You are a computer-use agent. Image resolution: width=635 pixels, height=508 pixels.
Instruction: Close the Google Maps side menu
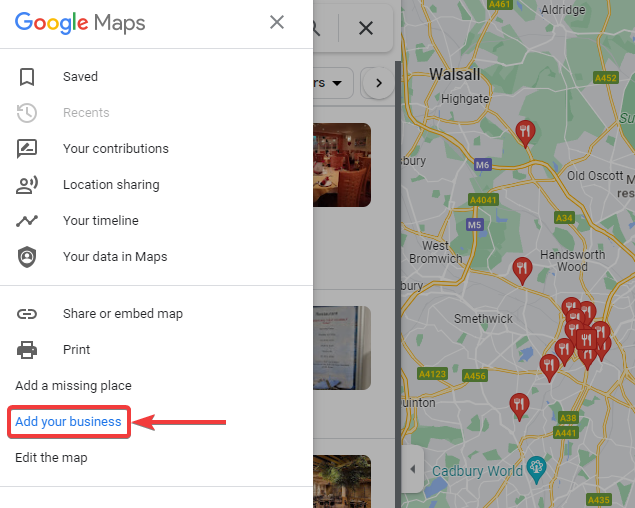(277, 22)
